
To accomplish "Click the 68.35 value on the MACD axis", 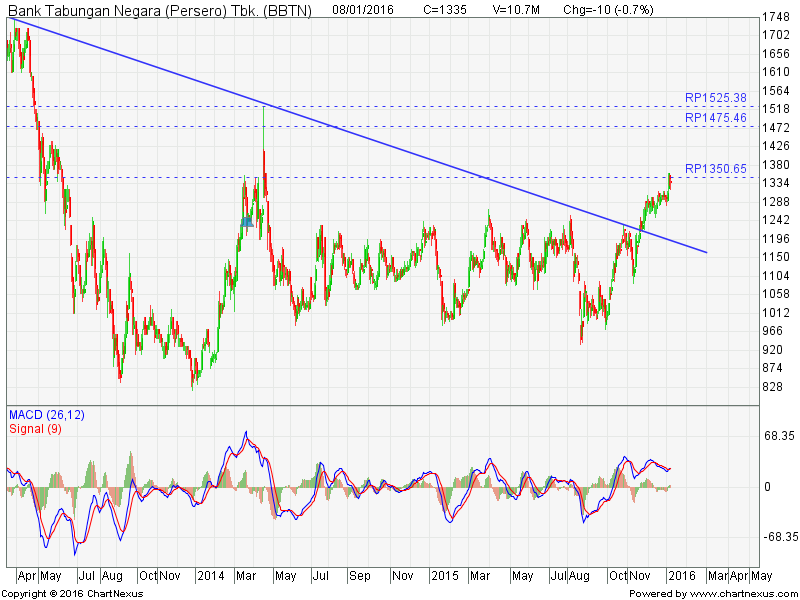I will (x=777, y=436).
